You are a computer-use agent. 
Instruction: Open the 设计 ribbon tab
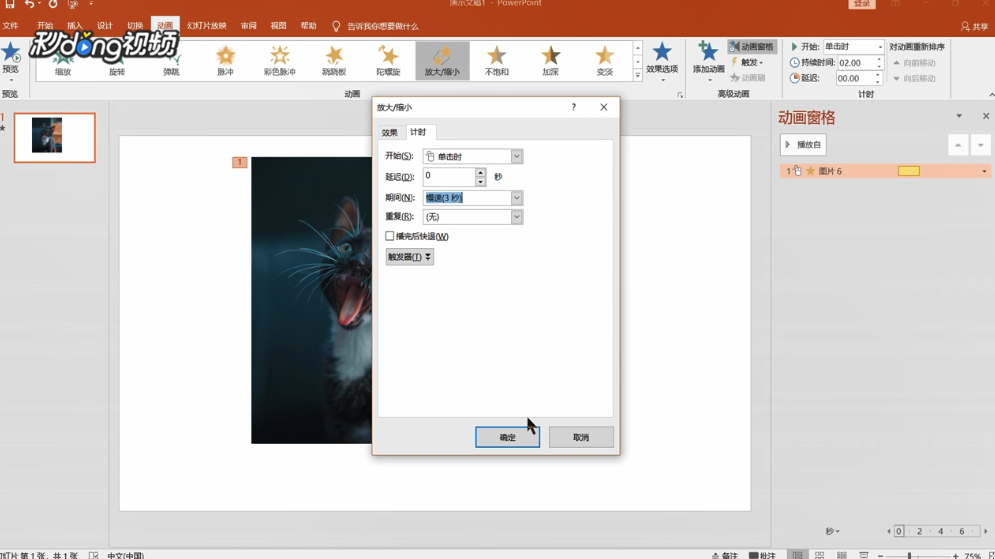(x=105, y=26)
